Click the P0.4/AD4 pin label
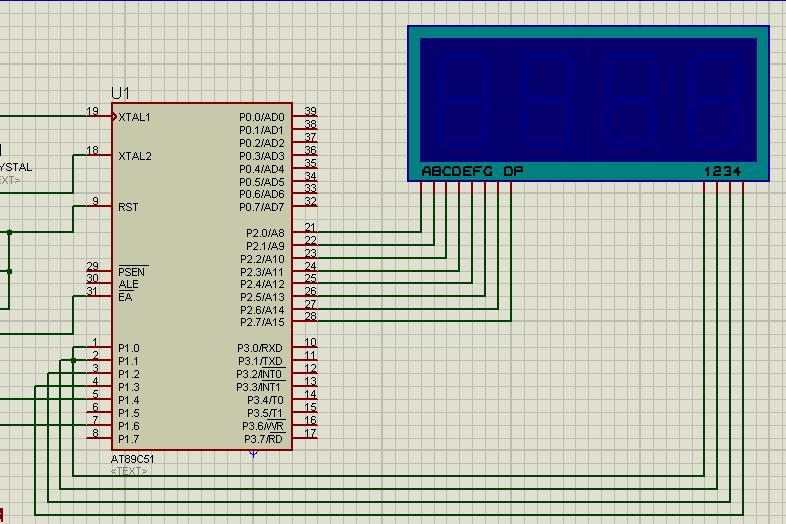 (262, 169)
